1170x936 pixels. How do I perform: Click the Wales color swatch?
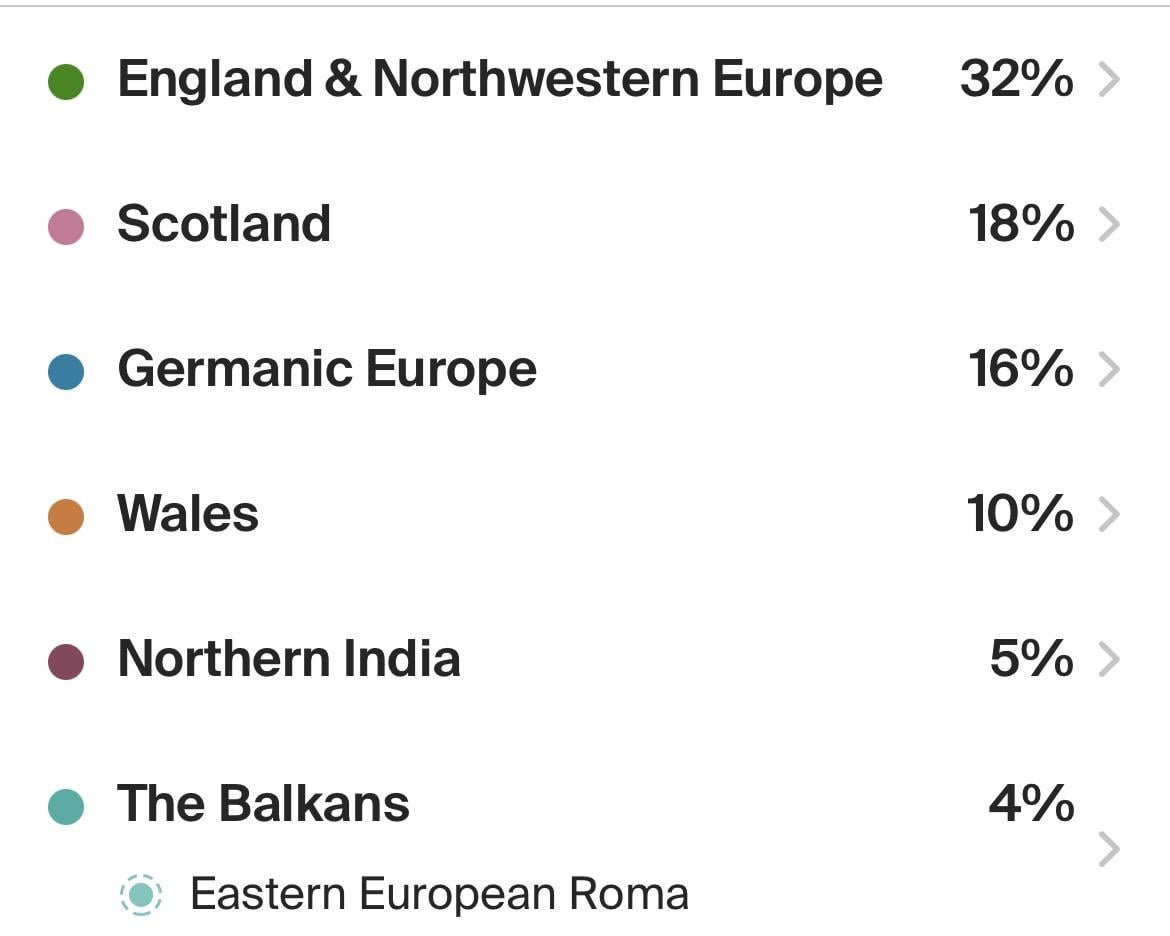[66, 514]
